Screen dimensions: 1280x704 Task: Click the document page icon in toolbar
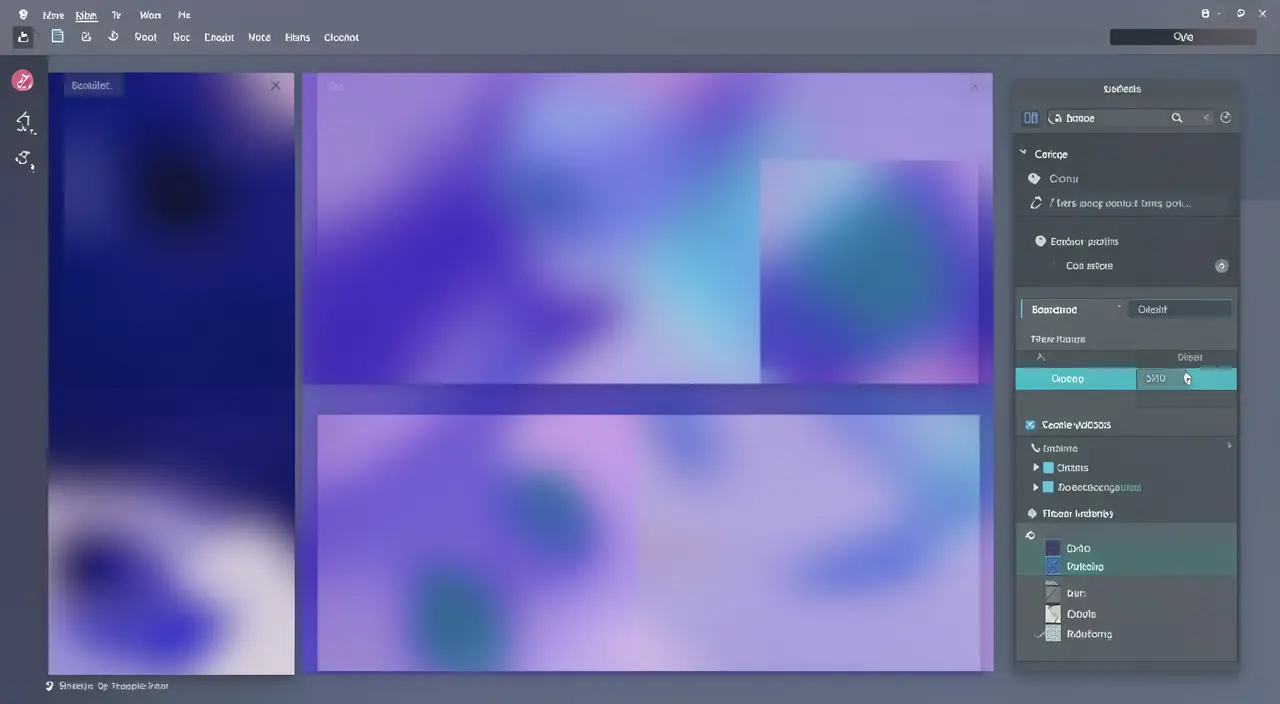[57, 36]
